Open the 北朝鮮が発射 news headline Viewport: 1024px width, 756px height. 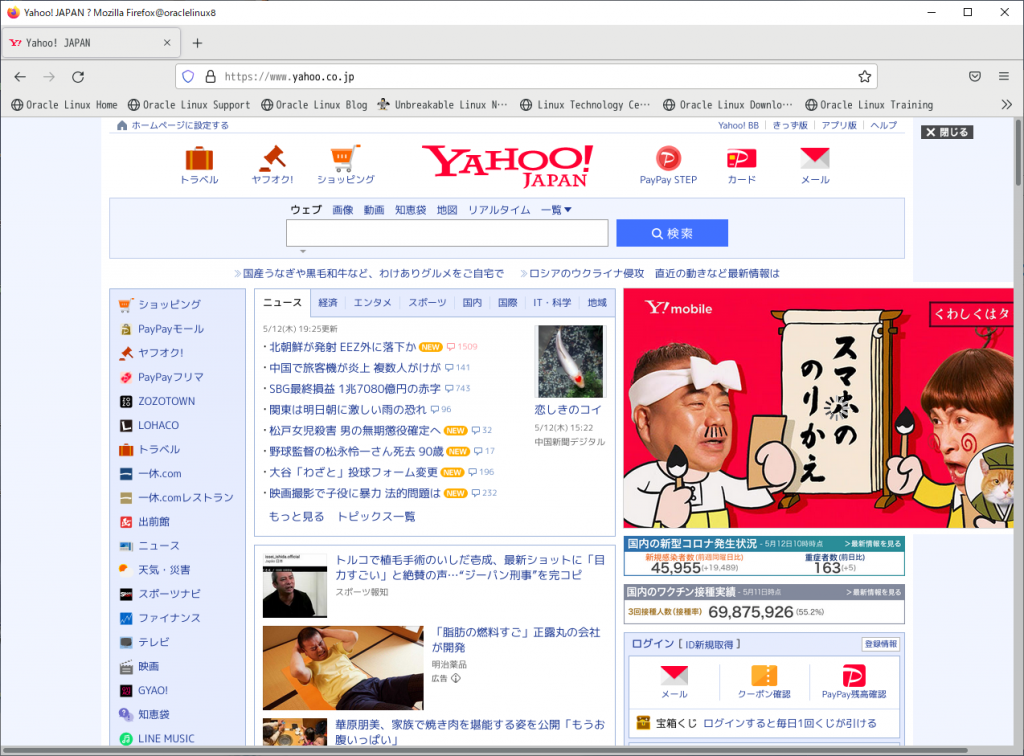tap(343, 347)
